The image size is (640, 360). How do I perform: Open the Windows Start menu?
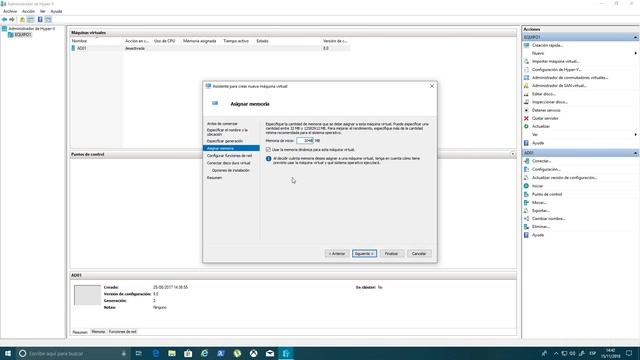tap(8, 353)
